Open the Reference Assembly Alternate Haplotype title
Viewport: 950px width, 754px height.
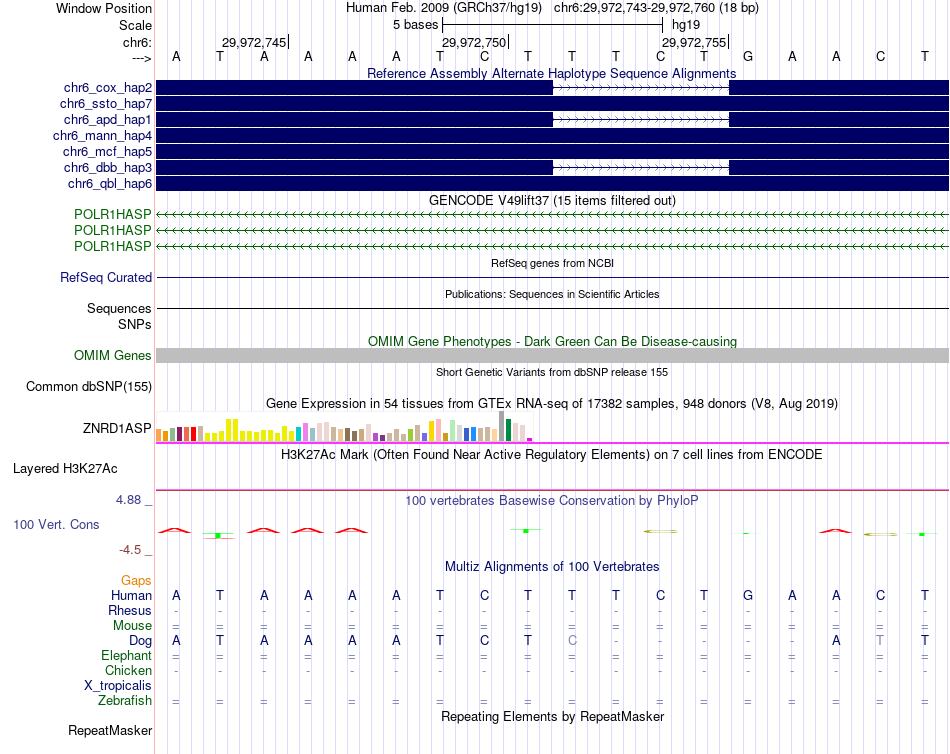[551, 73]
